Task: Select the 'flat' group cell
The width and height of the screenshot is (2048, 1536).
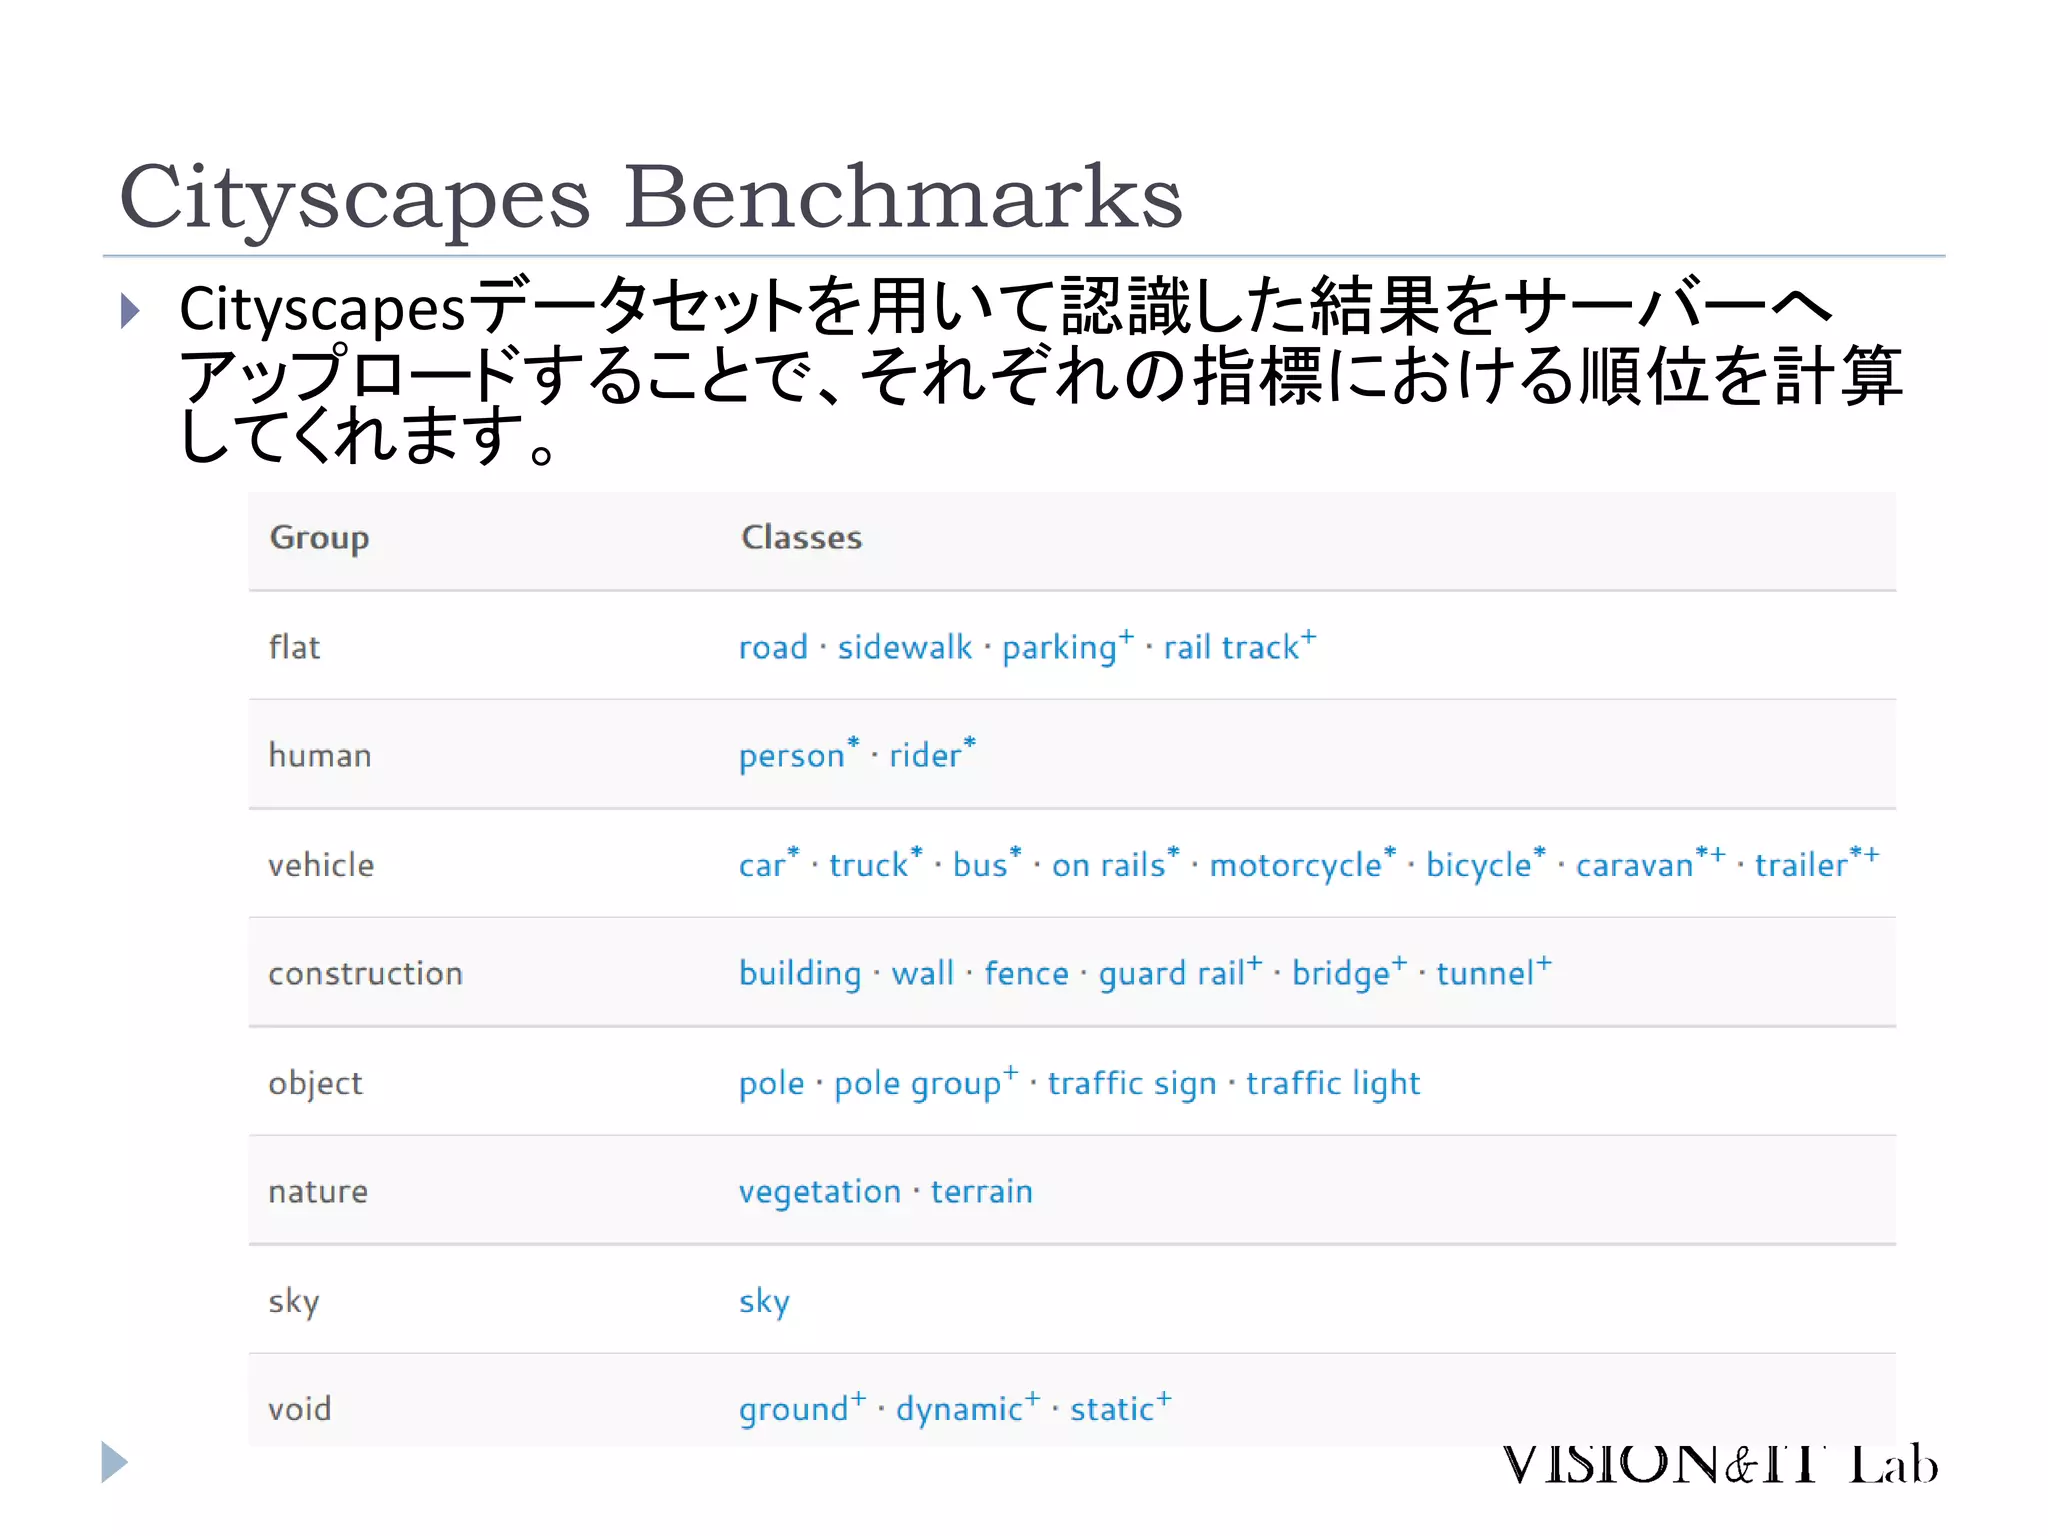Action: point(294,647)
